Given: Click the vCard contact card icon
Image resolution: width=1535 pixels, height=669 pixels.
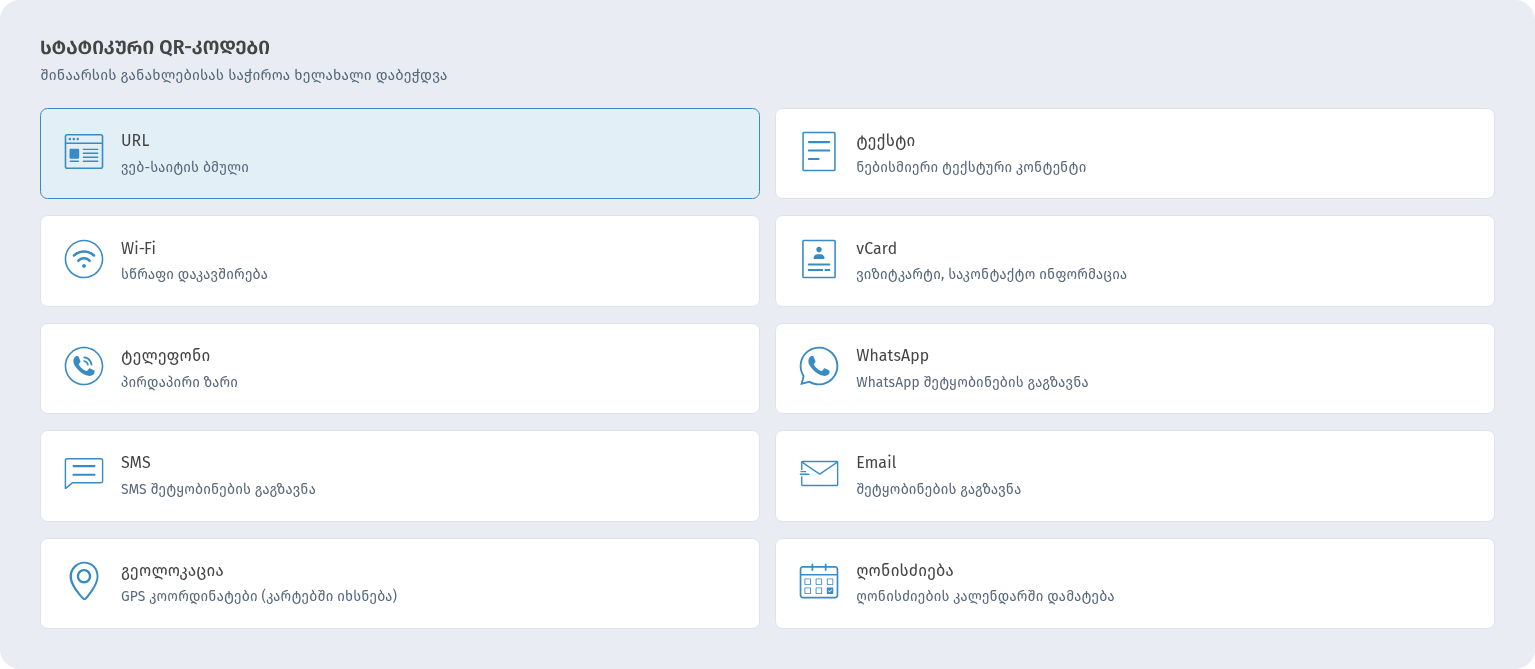Looking at the screenshot, I should coord(819,259).
